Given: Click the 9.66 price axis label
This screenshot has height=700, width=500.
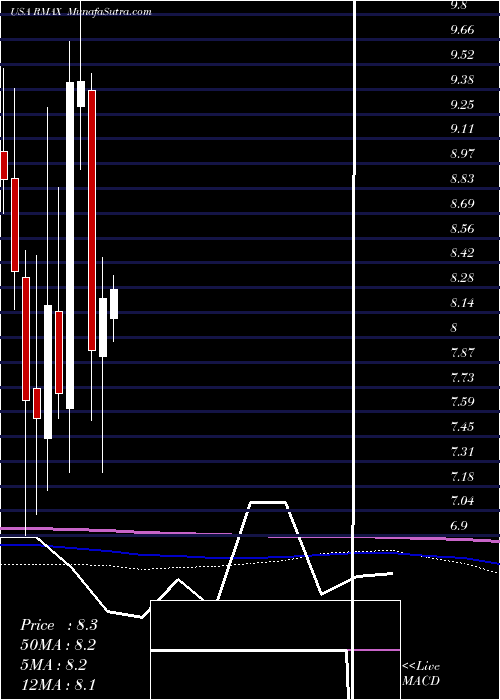Looking at the screenshot, I should coord(462,30).
